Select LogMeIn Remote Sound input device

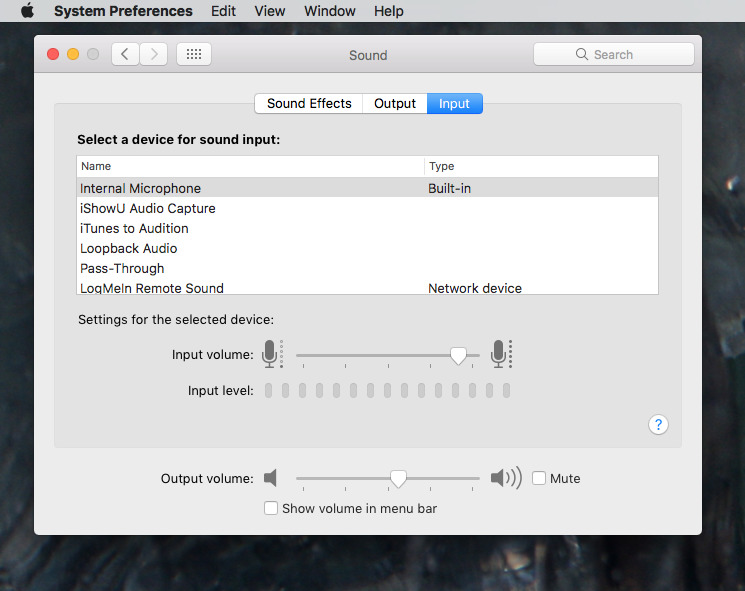pyautogui.click(x=367, y=287)
